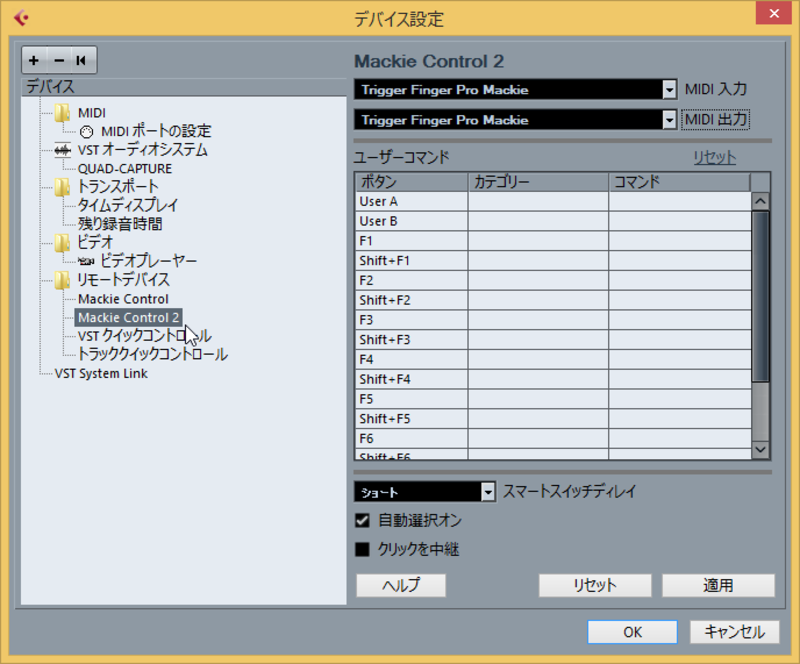Viewport: 800px width, 664px height.
Task: Click the MIDI folder icon
Action: coord(62,113)
